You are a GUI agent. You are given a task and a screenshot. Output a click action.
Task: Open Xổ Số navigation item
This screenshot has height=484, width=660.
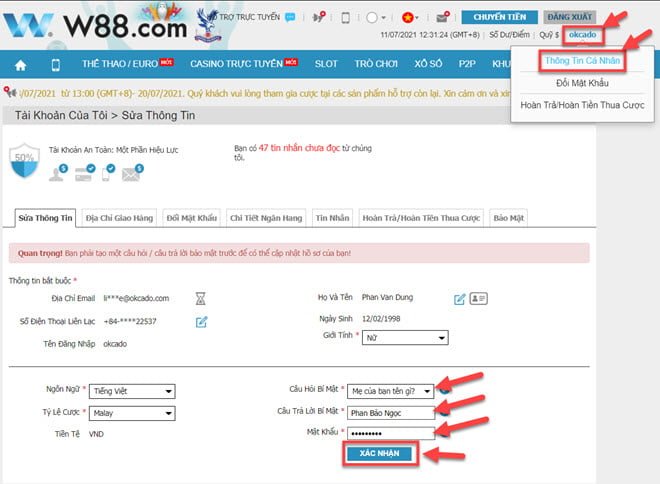(428, 64)
